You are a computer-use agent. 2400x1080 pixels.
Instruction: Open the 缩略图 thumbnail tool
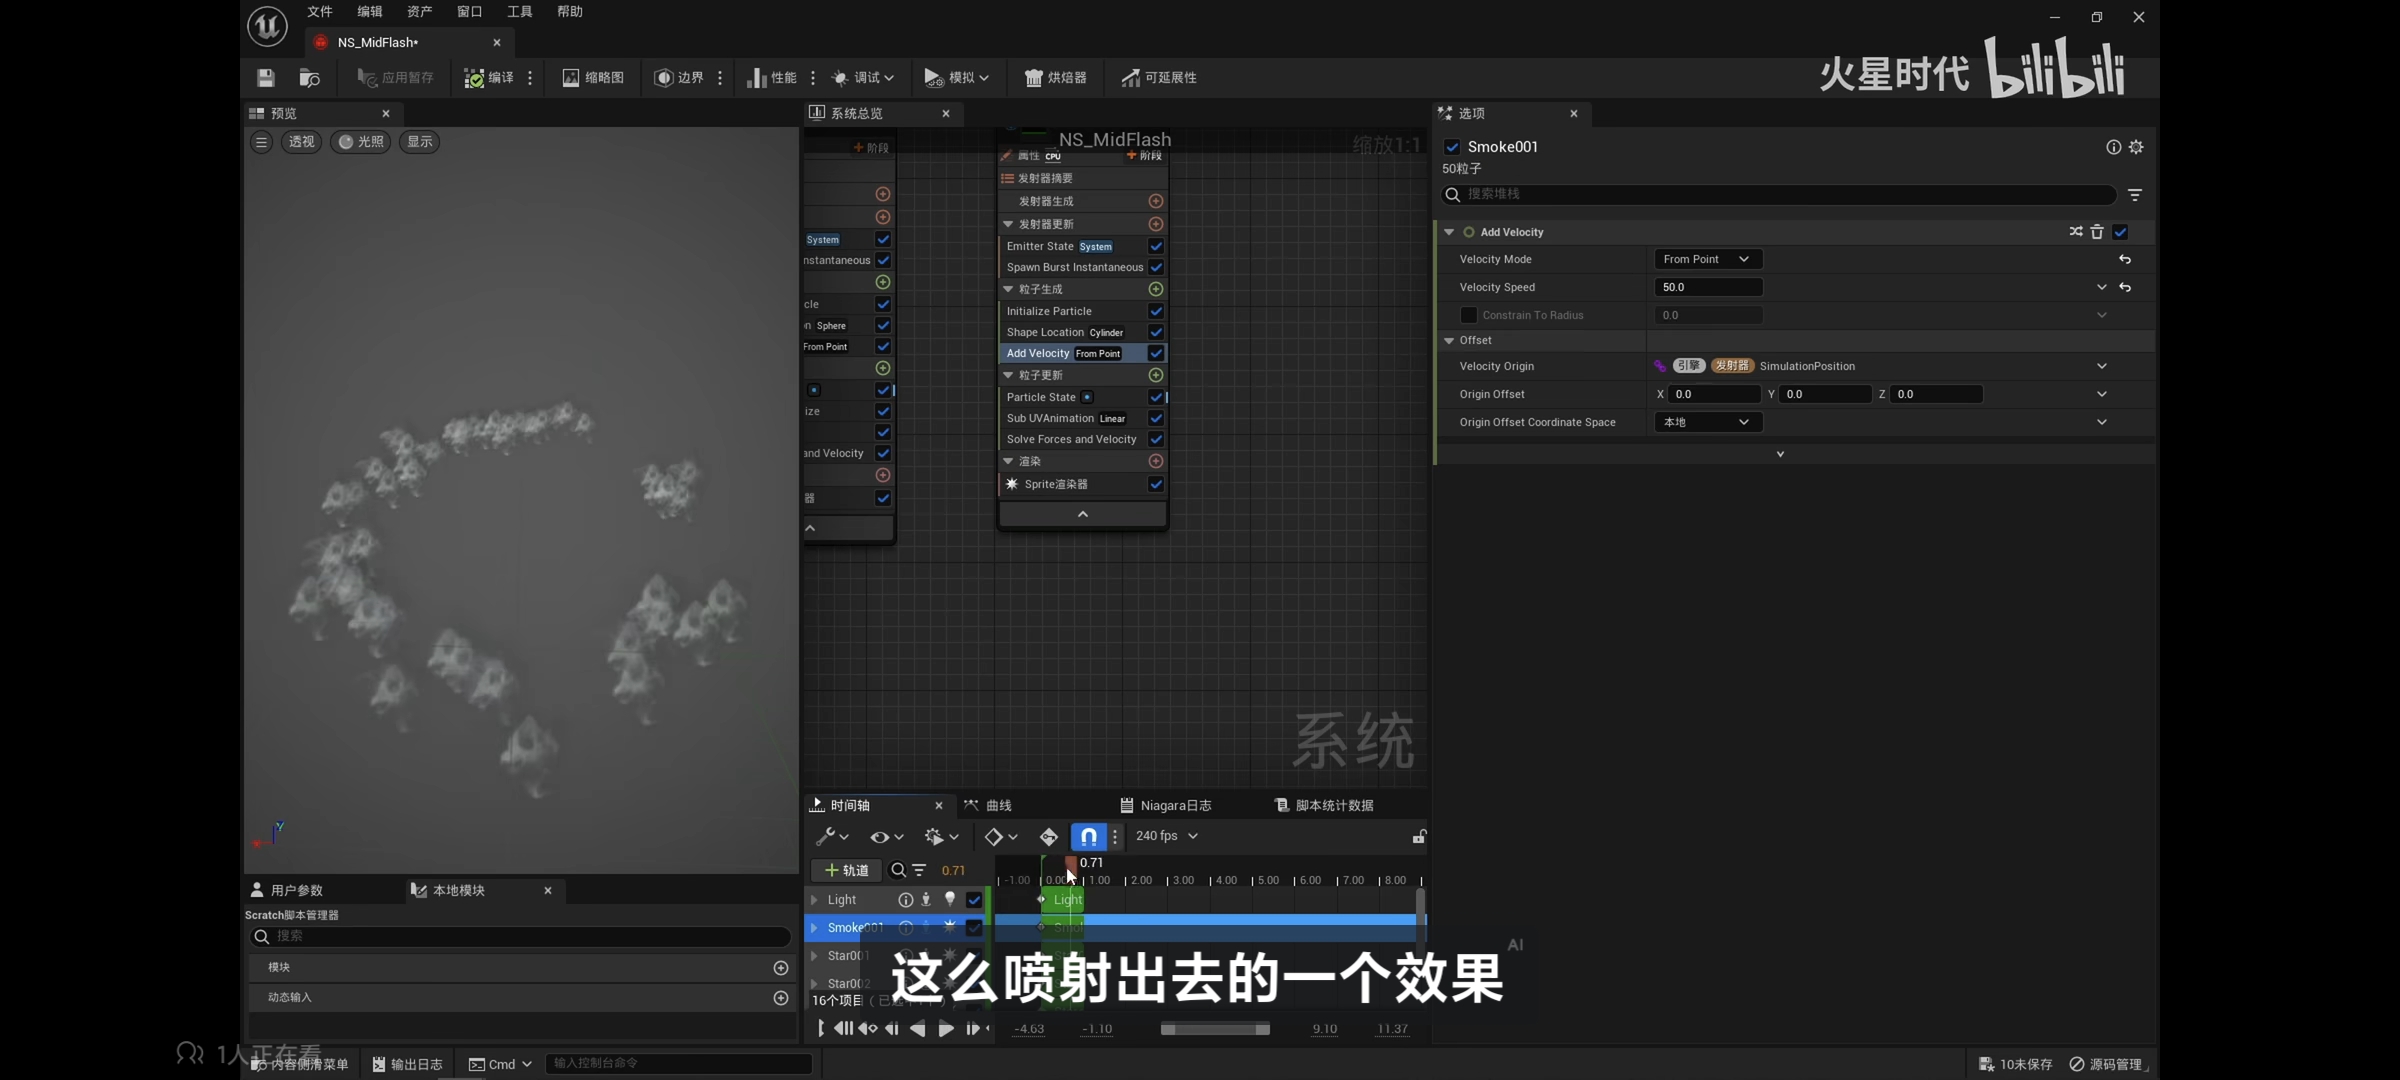click(x=593, y=77)
